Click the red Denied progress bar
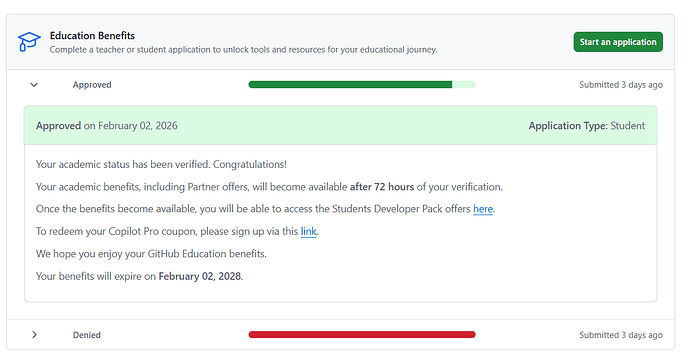The height and width of the screenshot is (364, 689). [x=362, y=335]
